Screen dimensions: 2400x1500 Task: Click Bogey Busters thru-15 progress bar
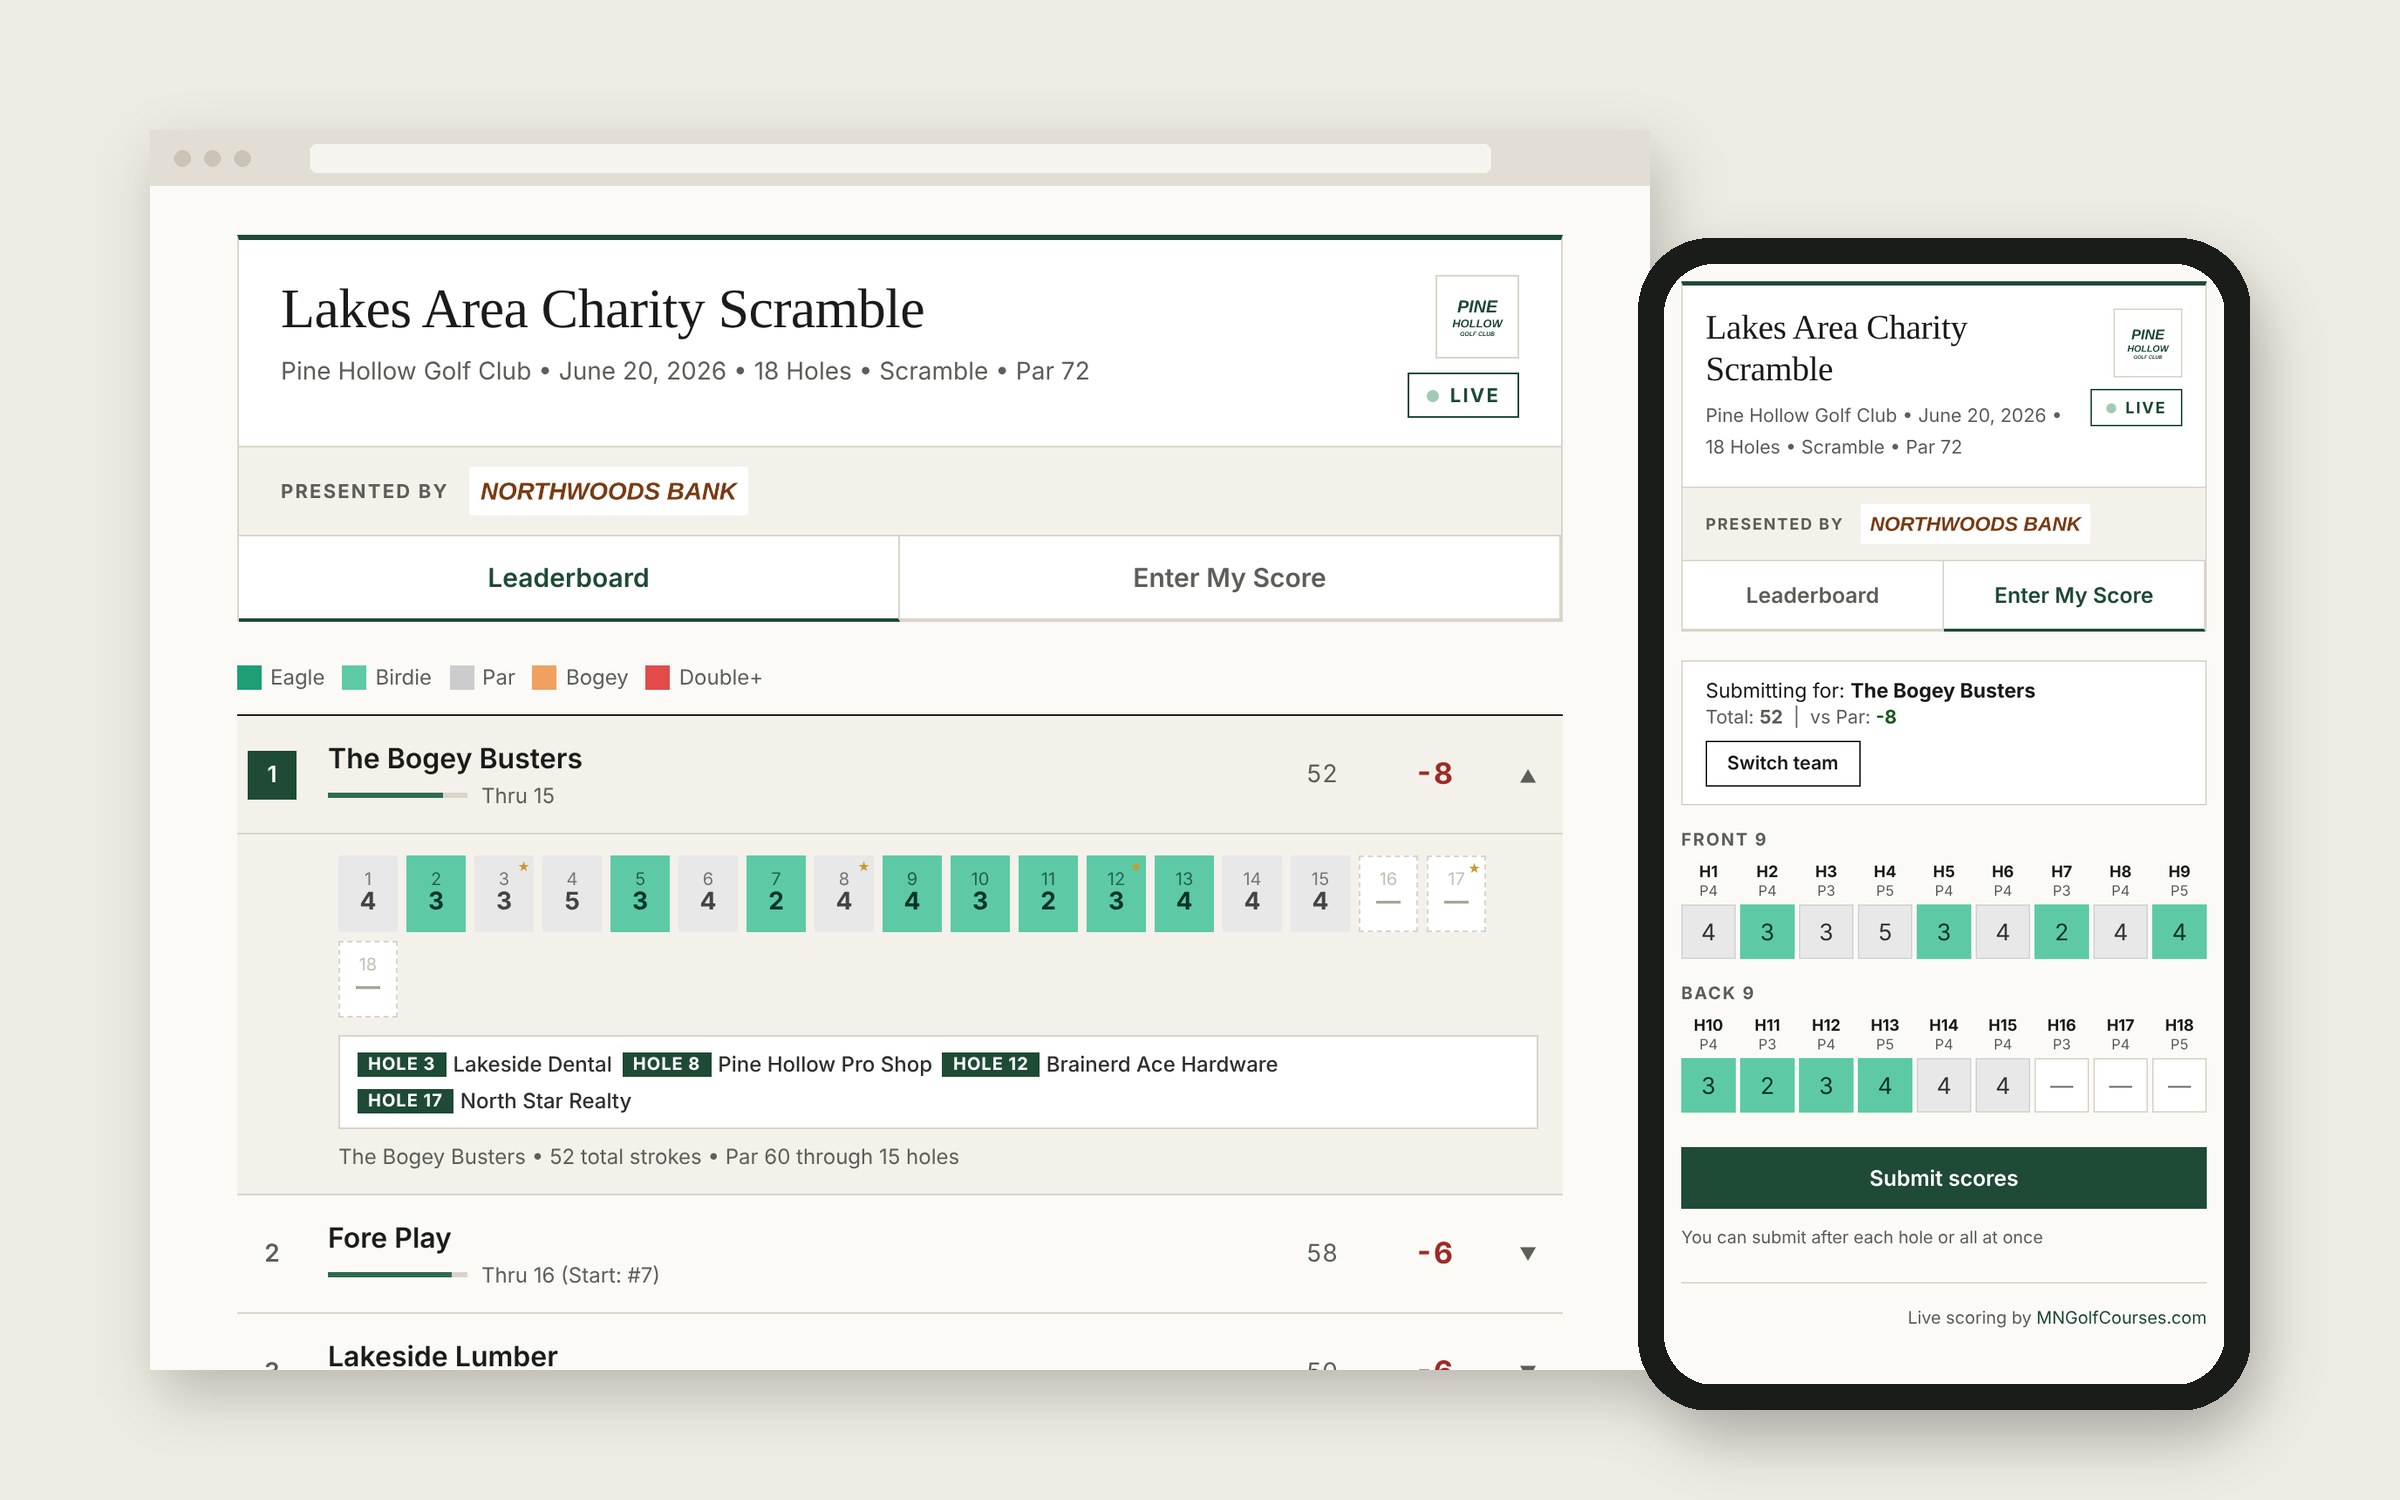[x=397, y=795]
